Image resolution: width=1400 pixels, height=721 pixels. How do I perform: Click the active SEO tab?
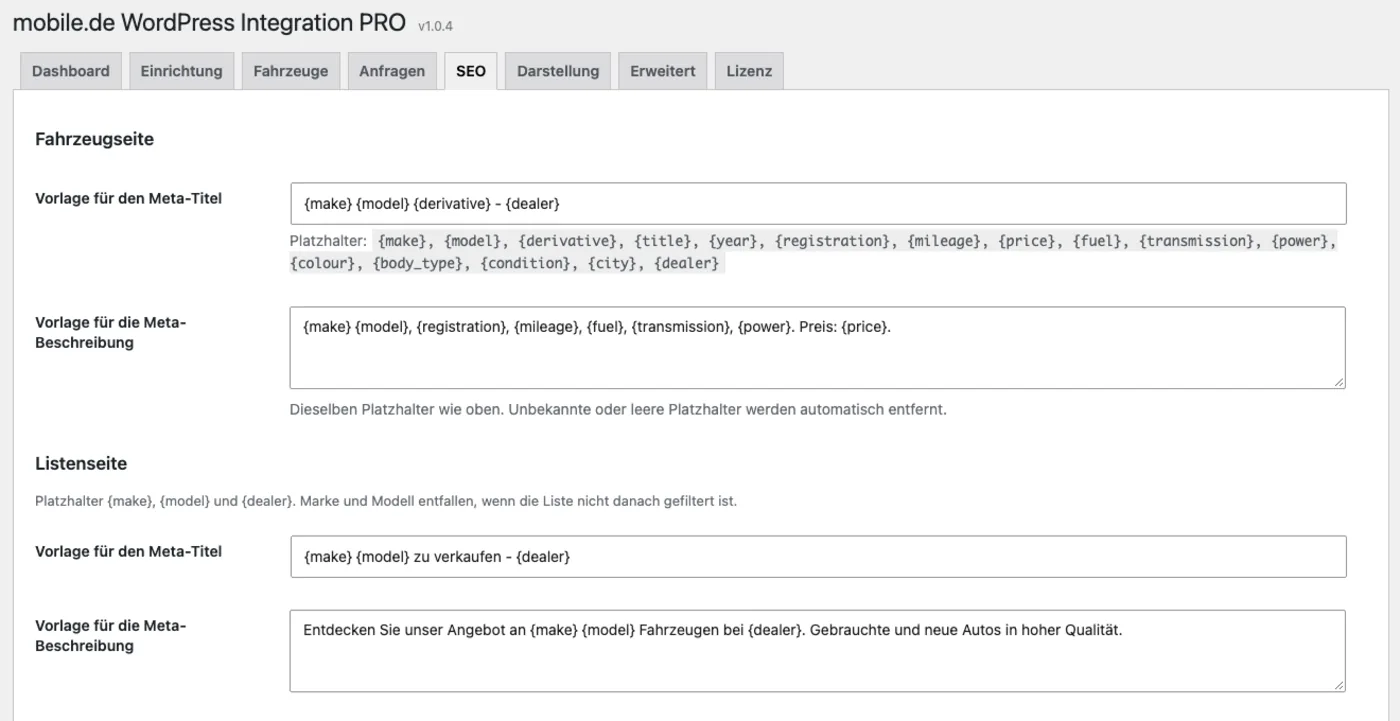tap(471, 71)
